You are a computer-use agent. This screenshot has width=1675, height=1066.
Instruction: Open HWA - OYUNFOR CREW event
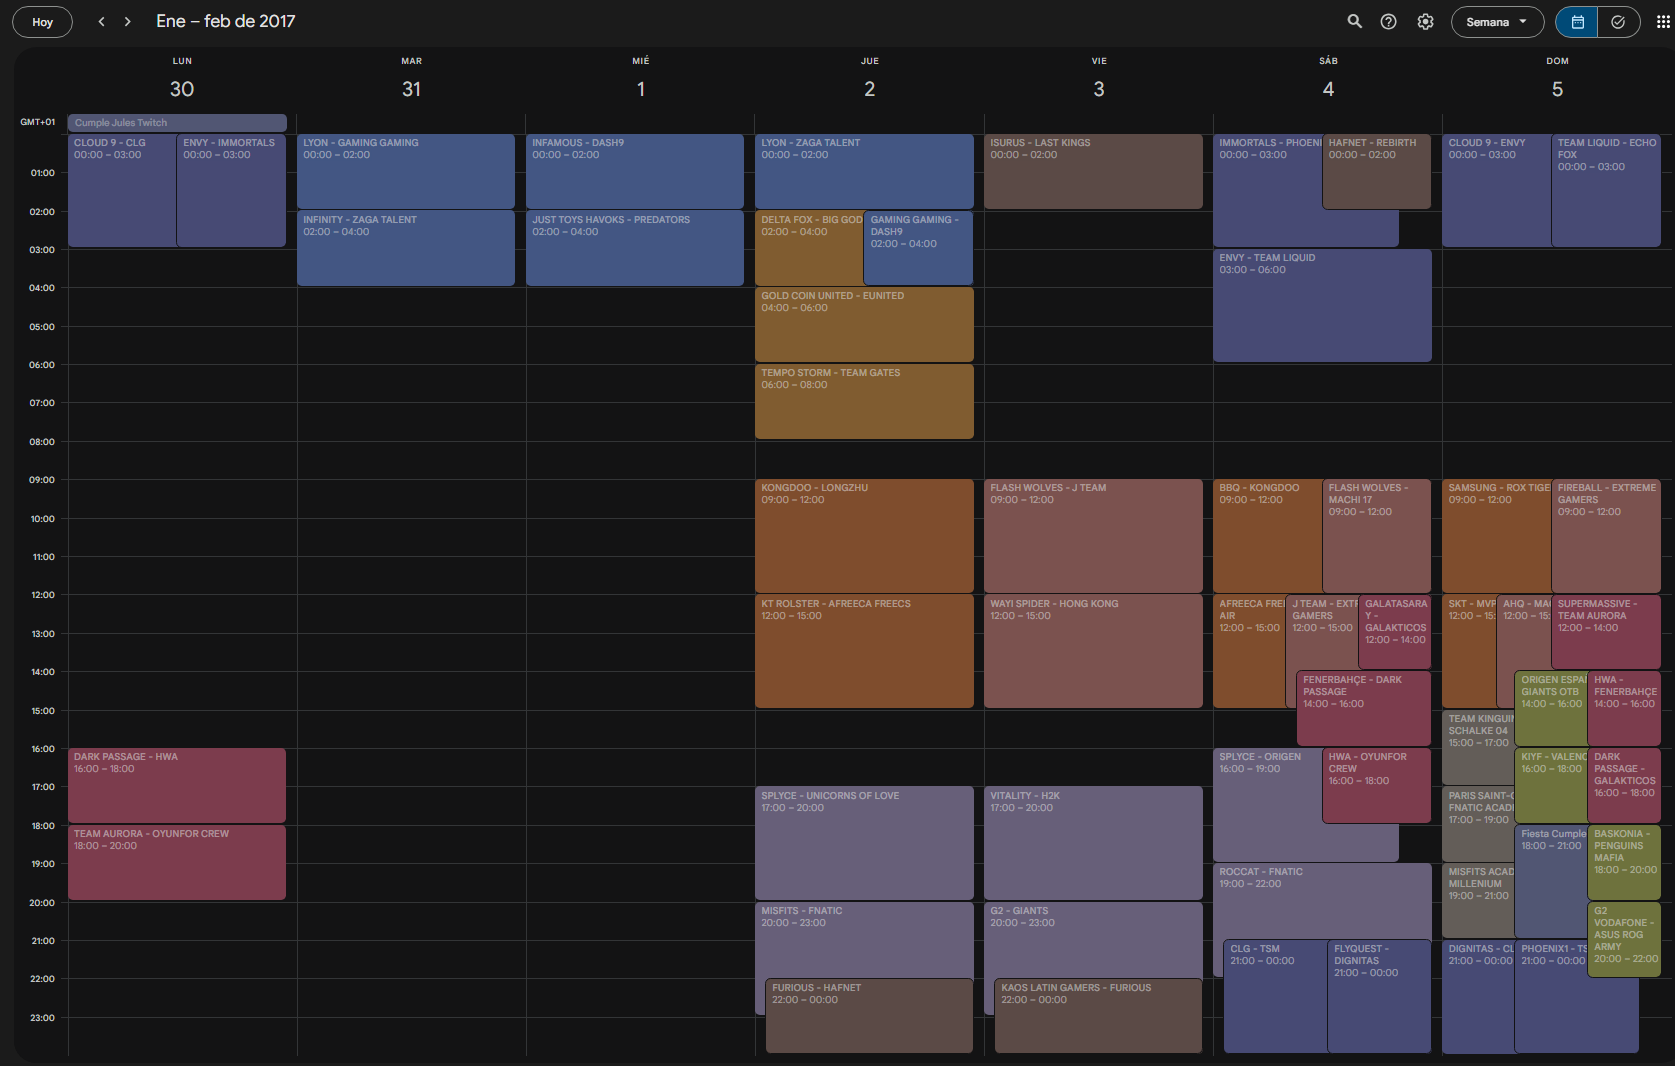coord(1376,786)
